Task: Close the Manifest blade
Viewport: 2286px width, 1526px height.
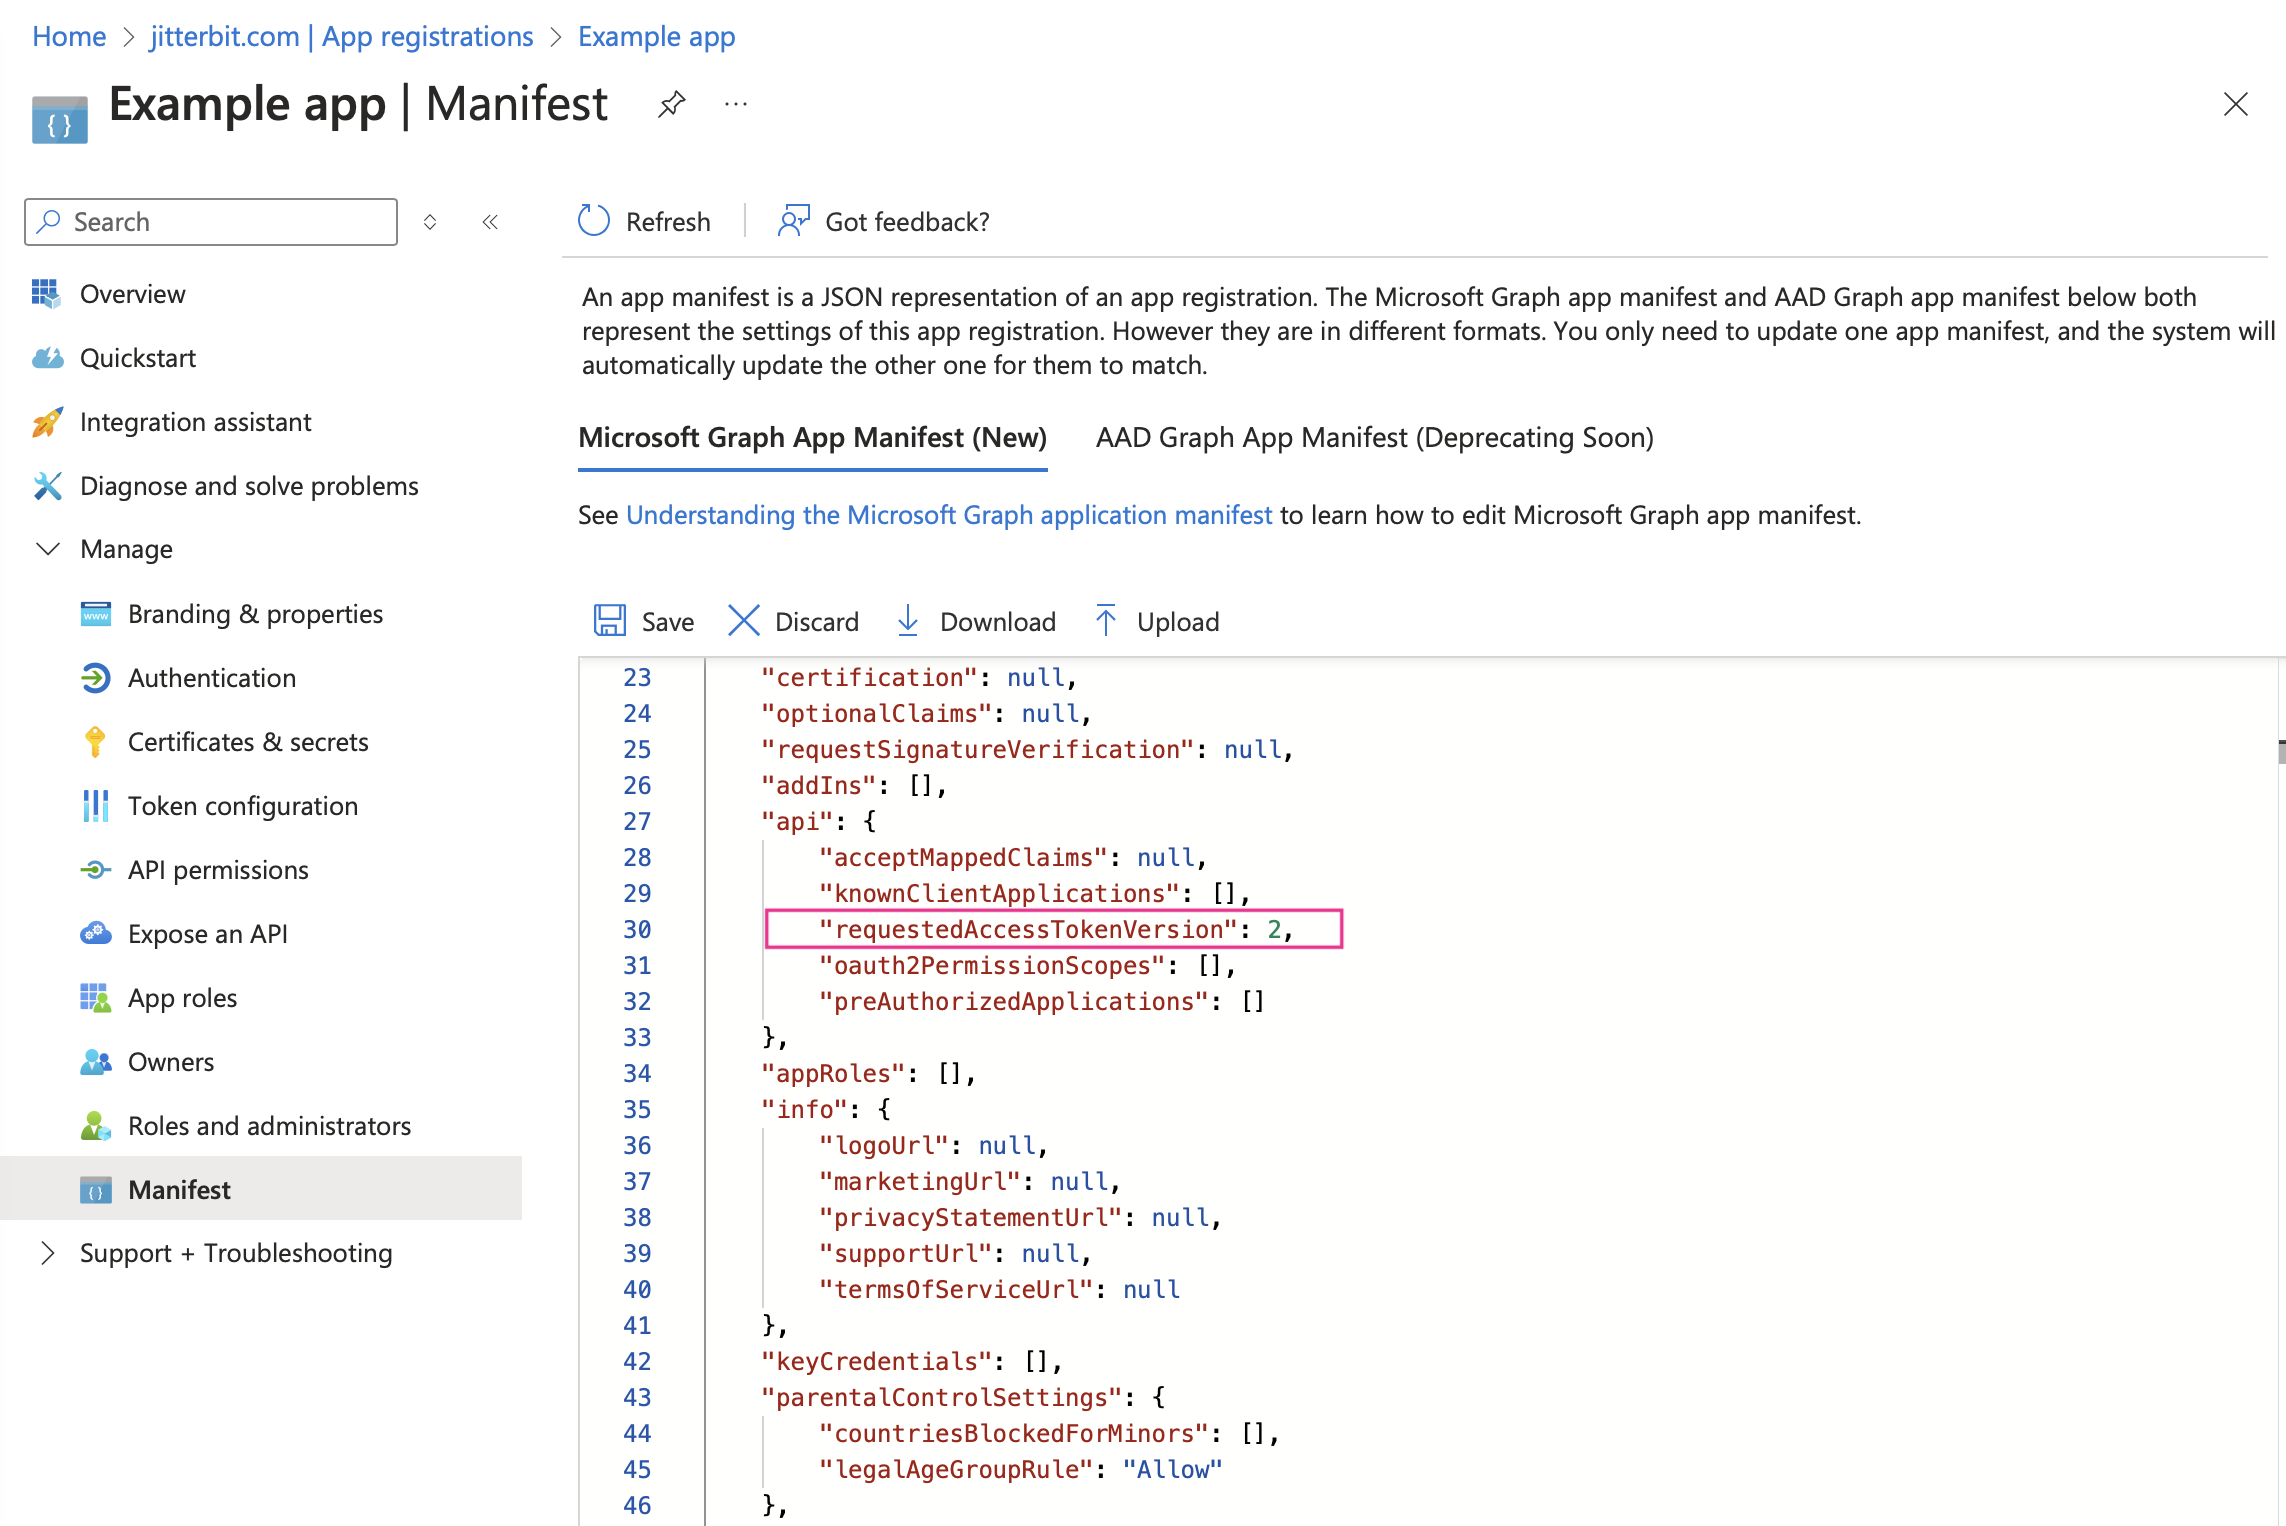Action: click(x=2235, y=104)
